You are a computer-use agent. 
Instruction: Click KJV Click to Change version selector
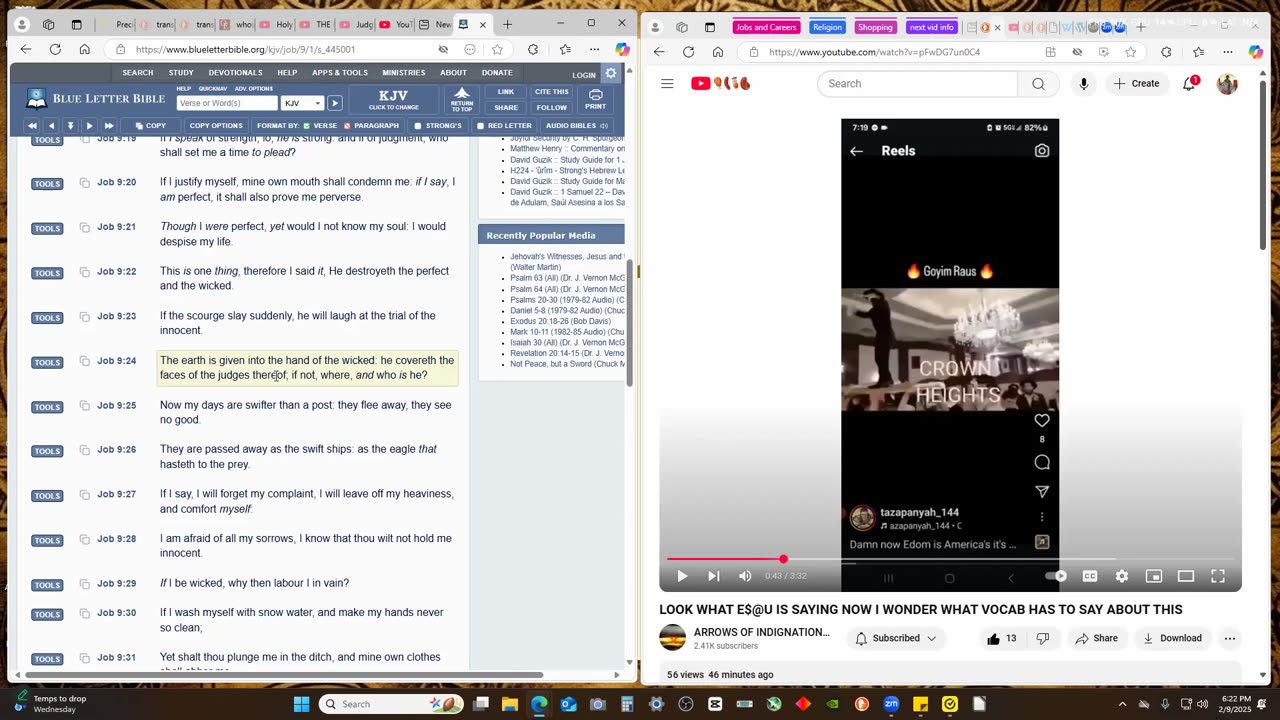coord(393,99)
